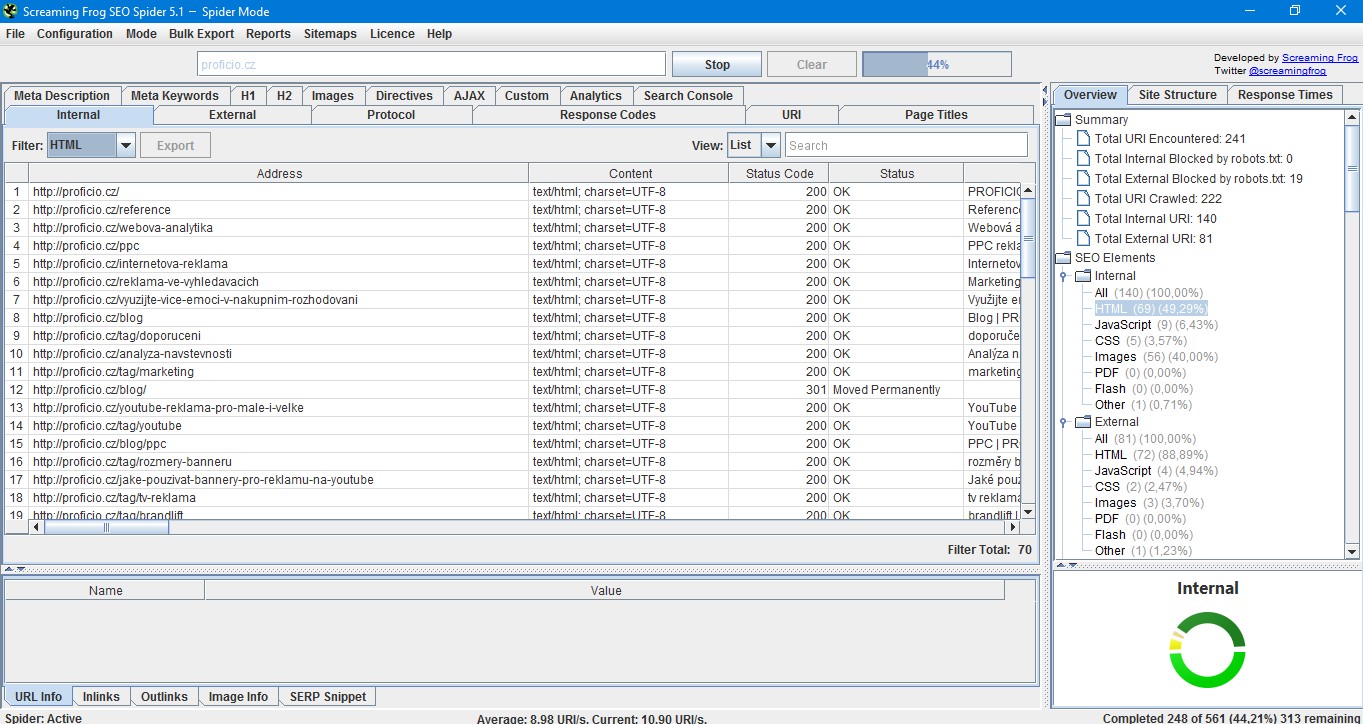Switch to the Response Codes tab
Screen dimensions: 1363x724
click(608, 115)
